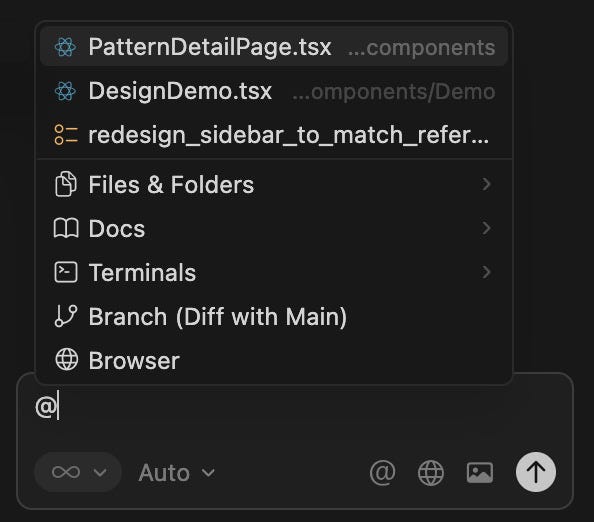Select PatternDetailPage.tsx from suggestions

click(274, 47)
